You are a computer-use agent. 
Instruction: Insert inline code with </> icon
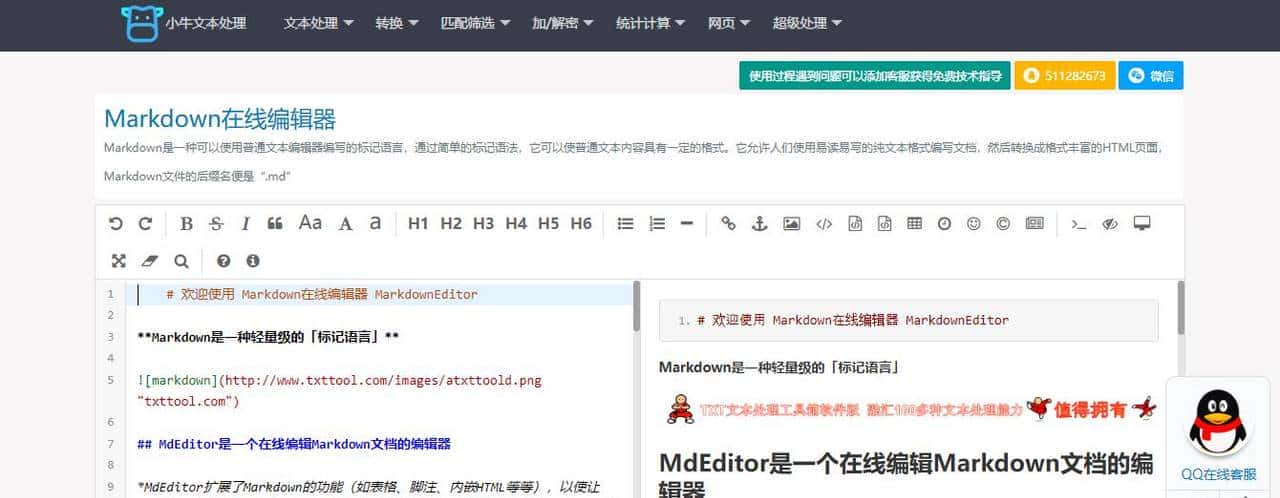click(x=824, y=224)
